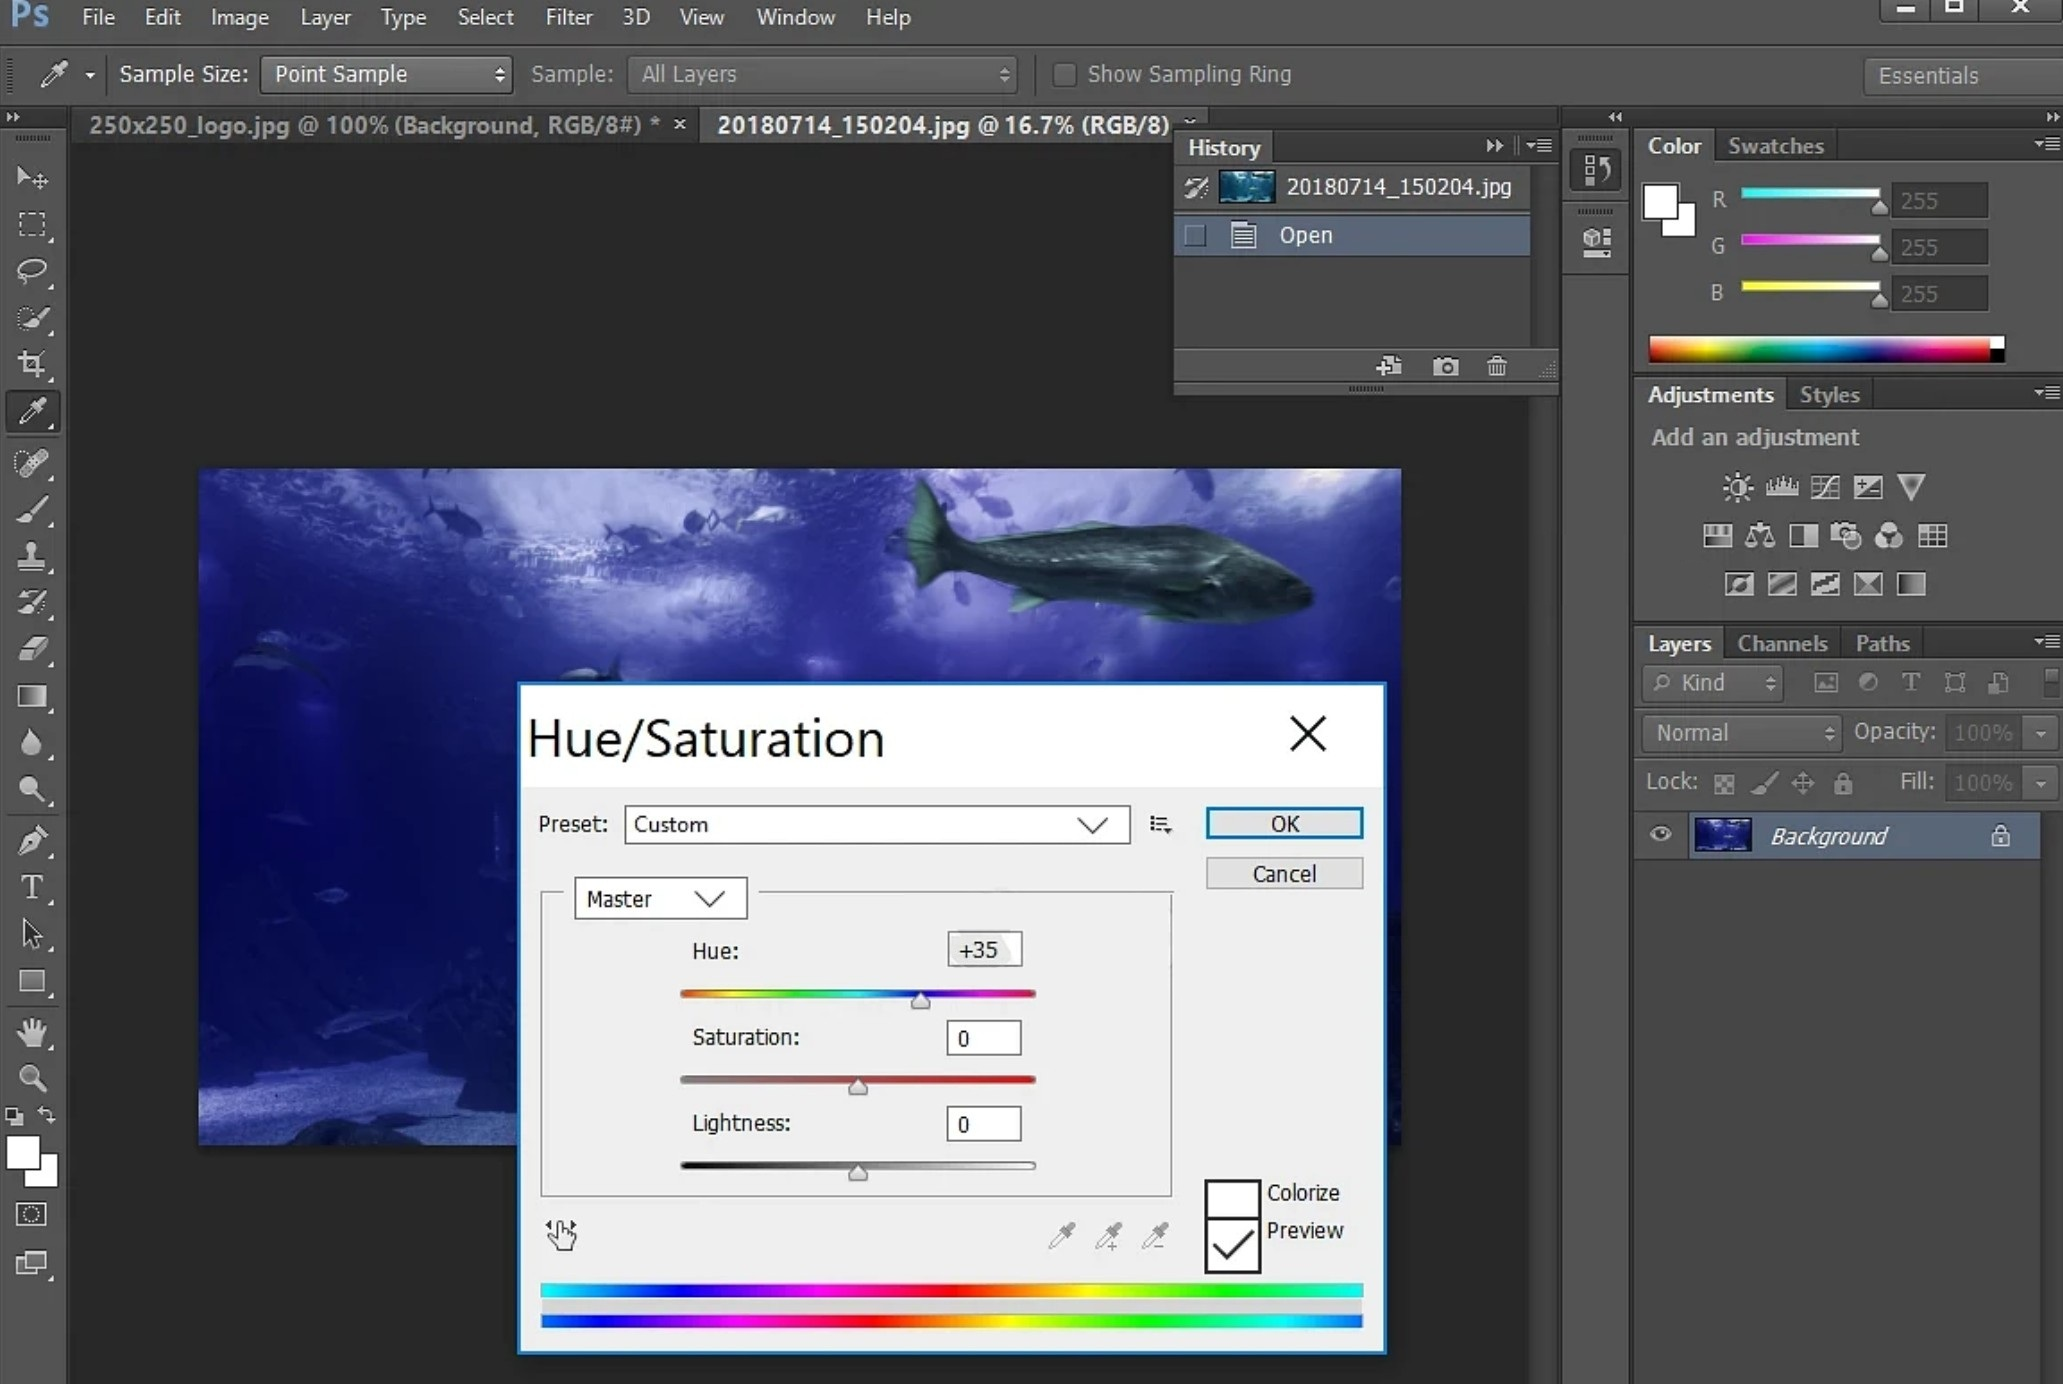Select the Move tool

pos(31,178)
